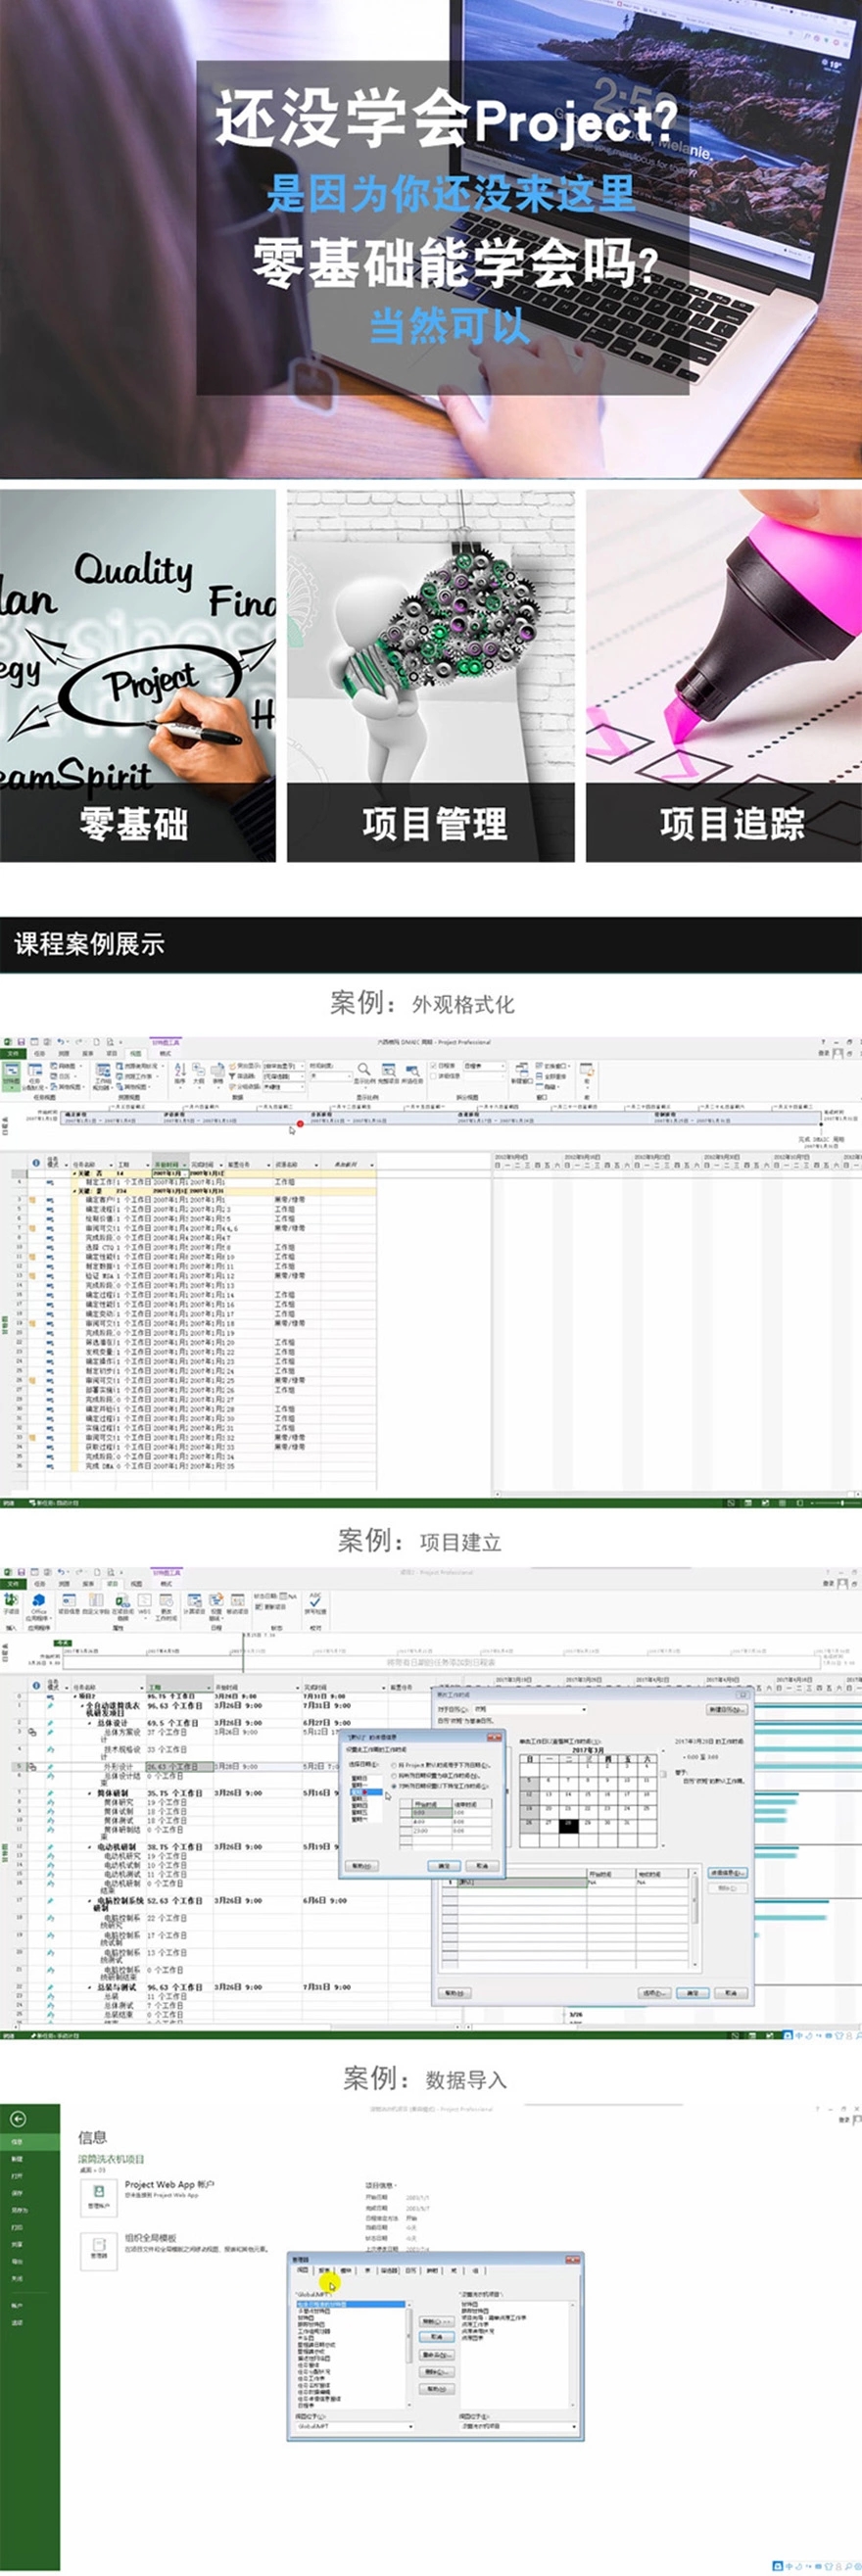Select the black highlighted date in the 2017年3月 calendar
Viewport: 862px width, 2576px height.
coord(569,1826)
